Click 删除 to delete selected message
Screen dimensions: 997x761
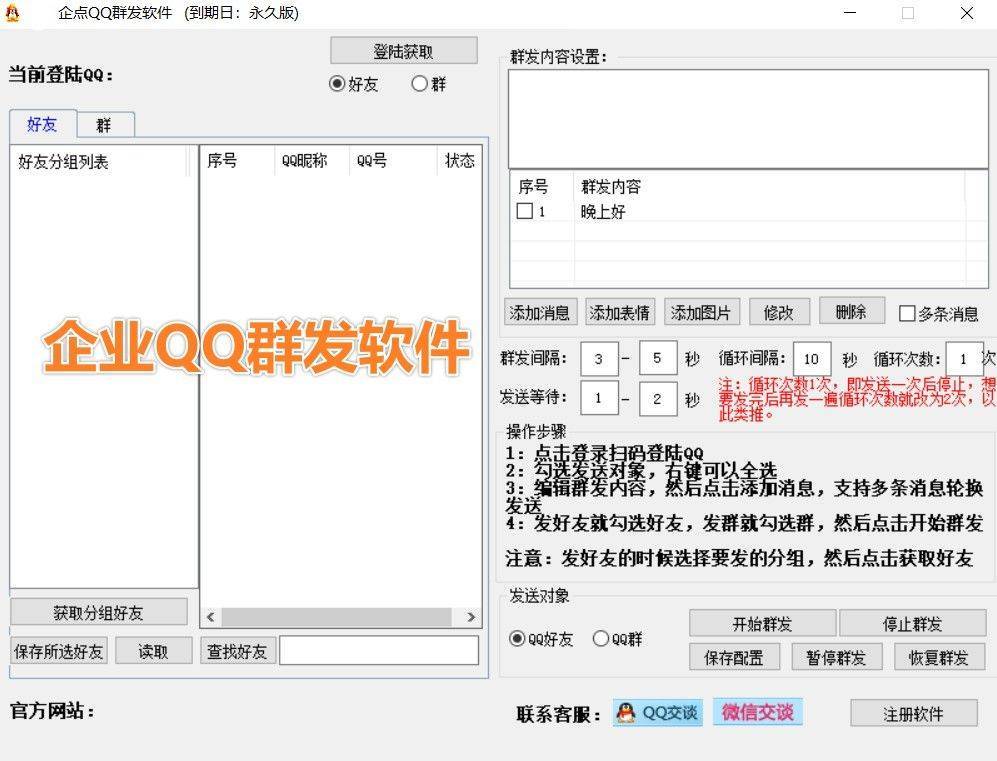851,312
